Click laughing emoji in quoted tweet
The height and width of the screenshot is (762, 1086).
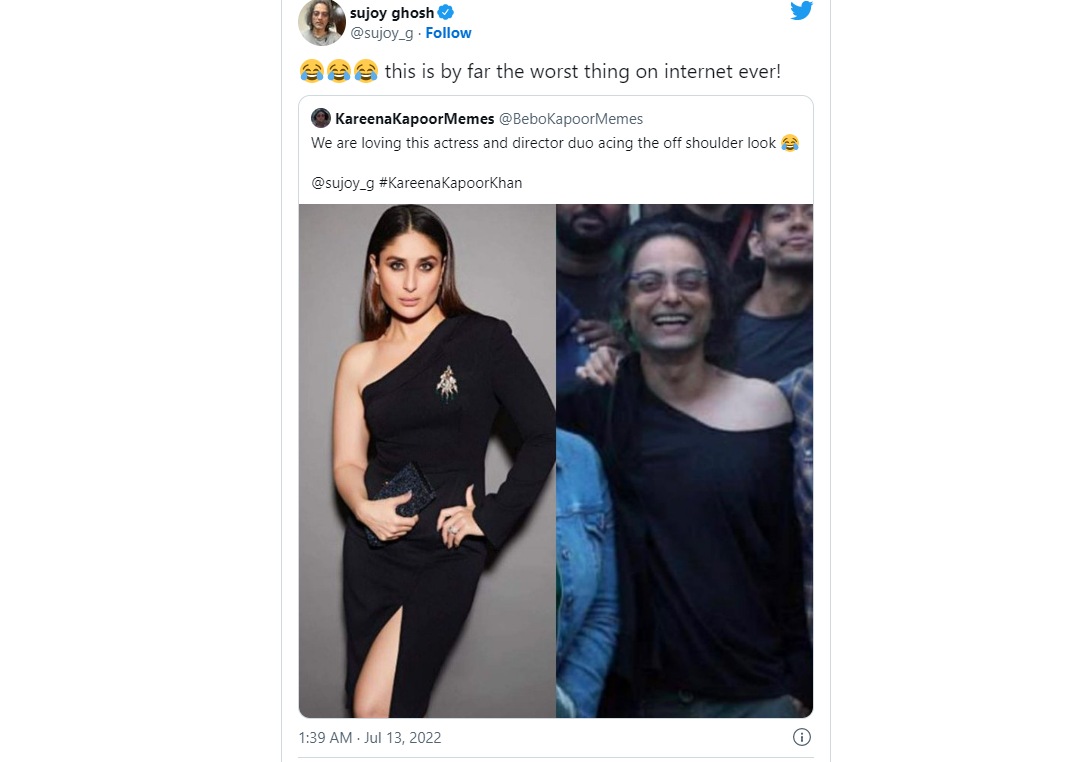790,143
